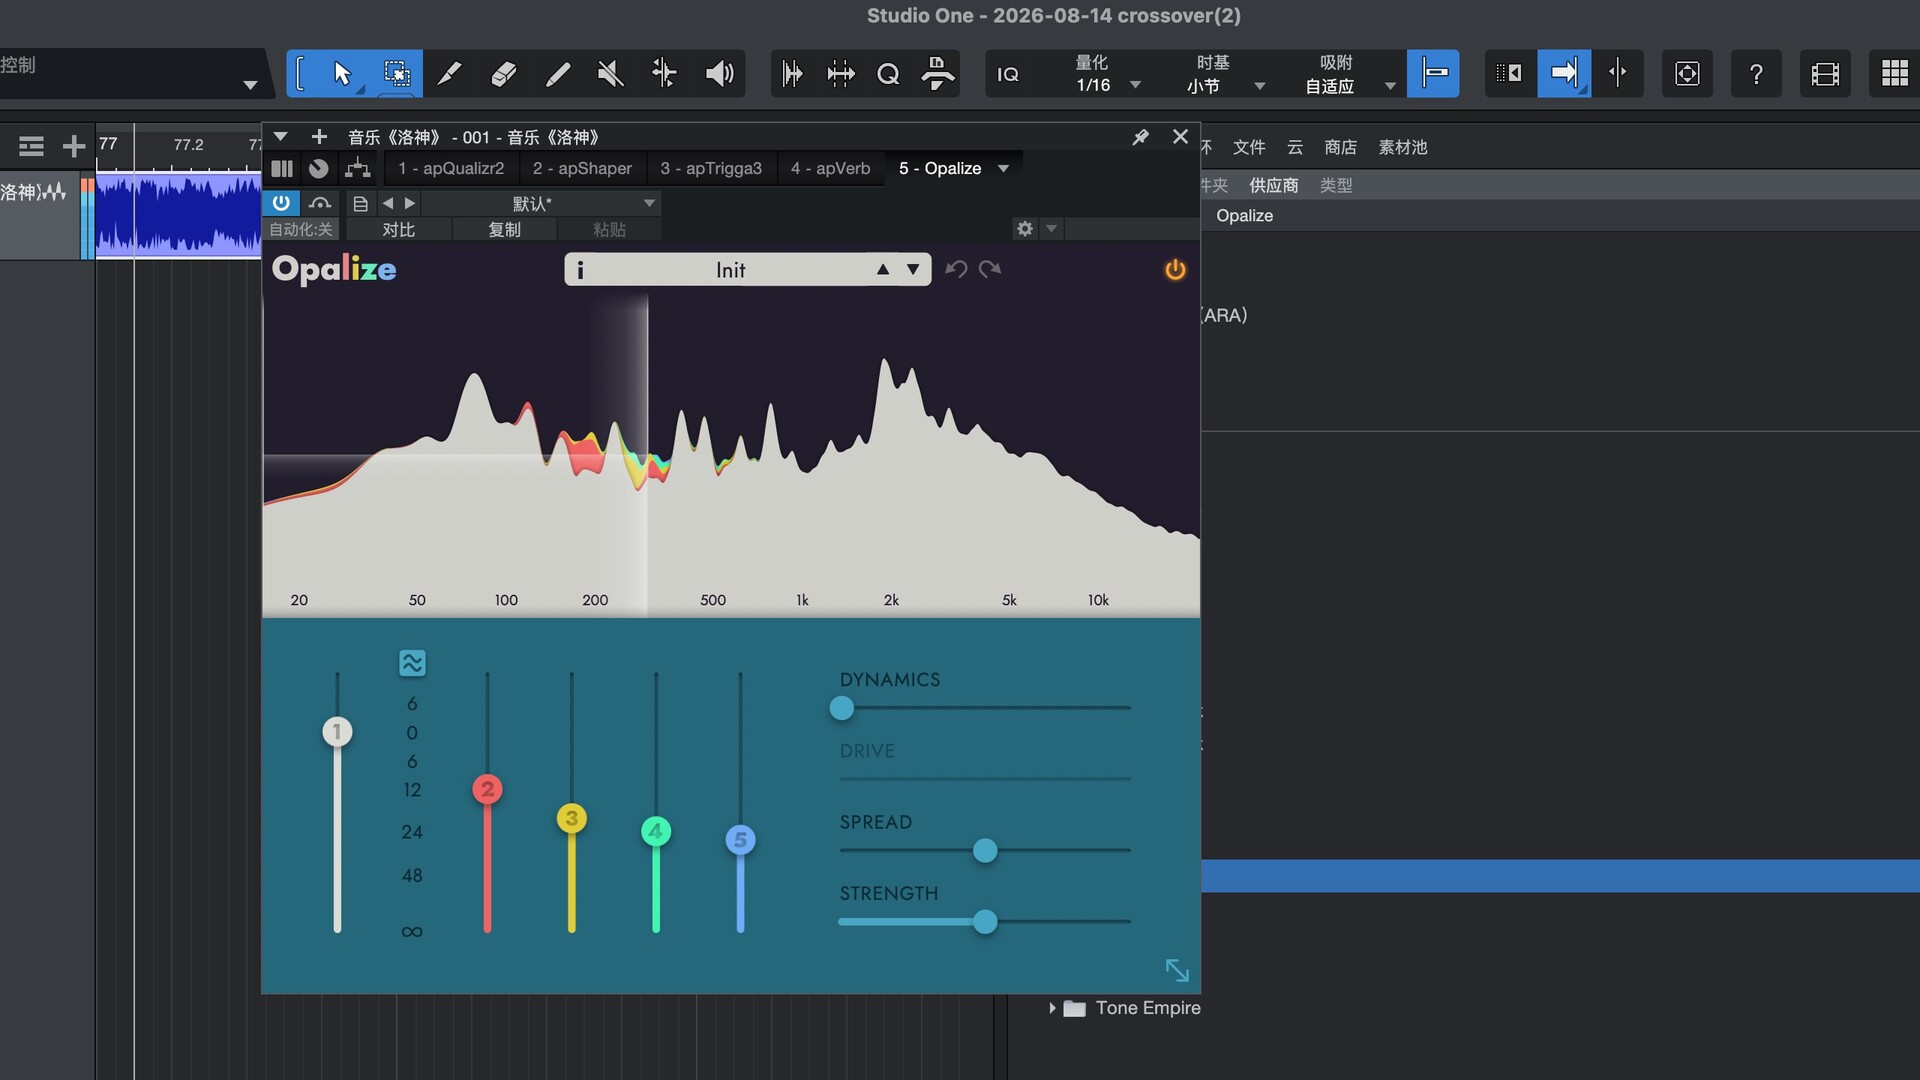Select the Bend tool
1920x1080 pixels.
click(664, 73)
